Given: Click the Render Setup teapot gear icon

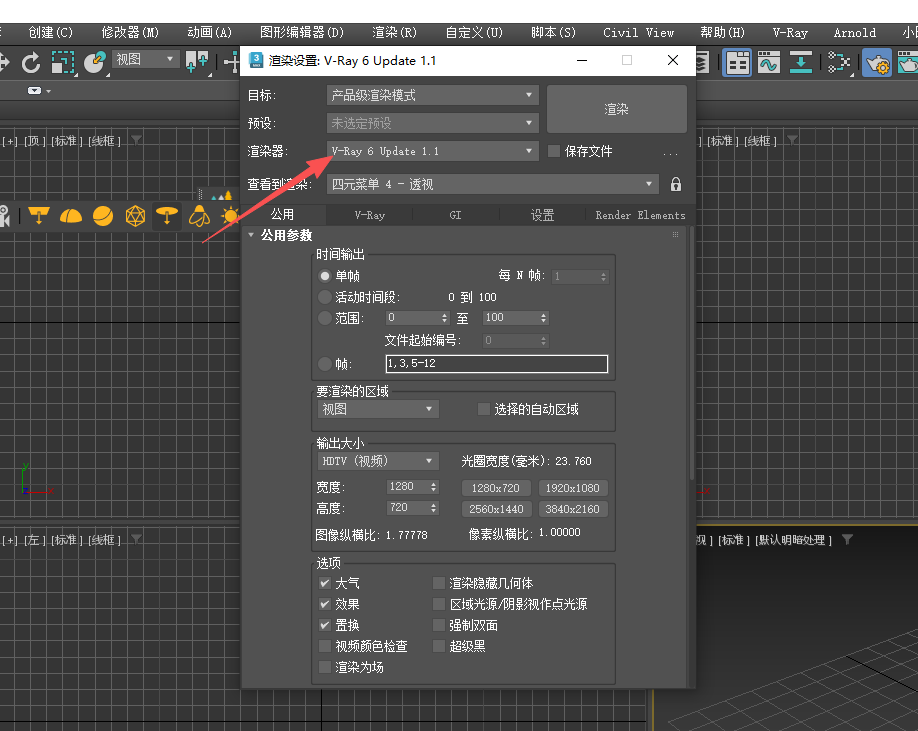Looking at the screenshot, I should click(877, 62).
